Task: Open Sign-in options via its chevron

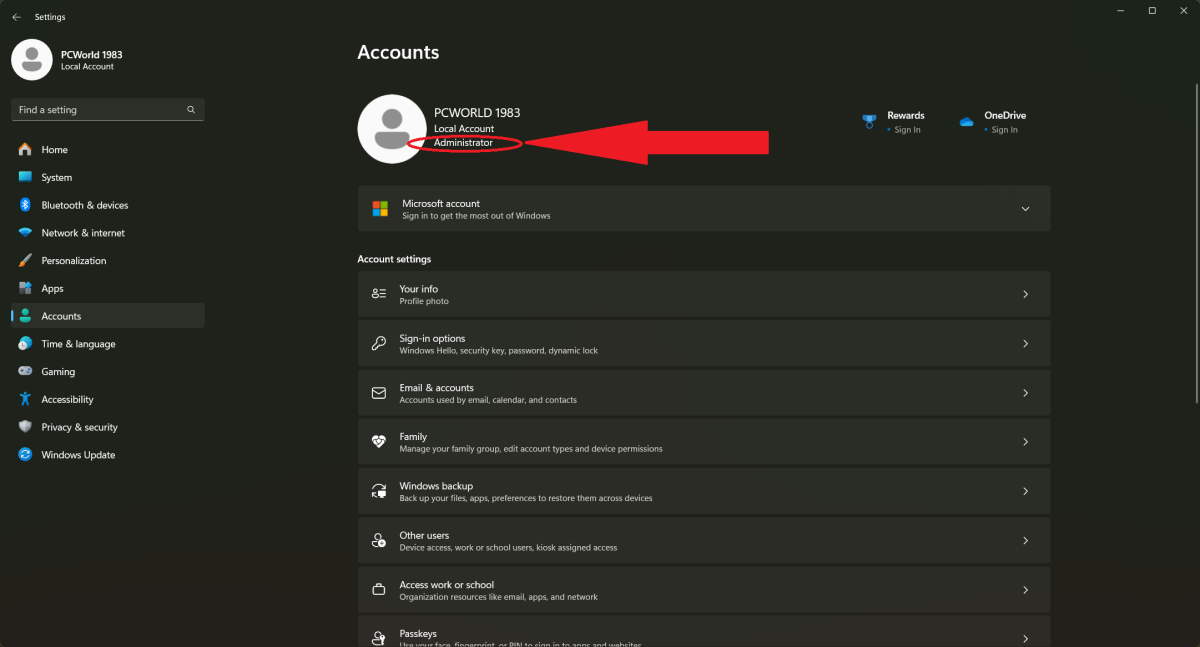Action: pos(1025,343)
